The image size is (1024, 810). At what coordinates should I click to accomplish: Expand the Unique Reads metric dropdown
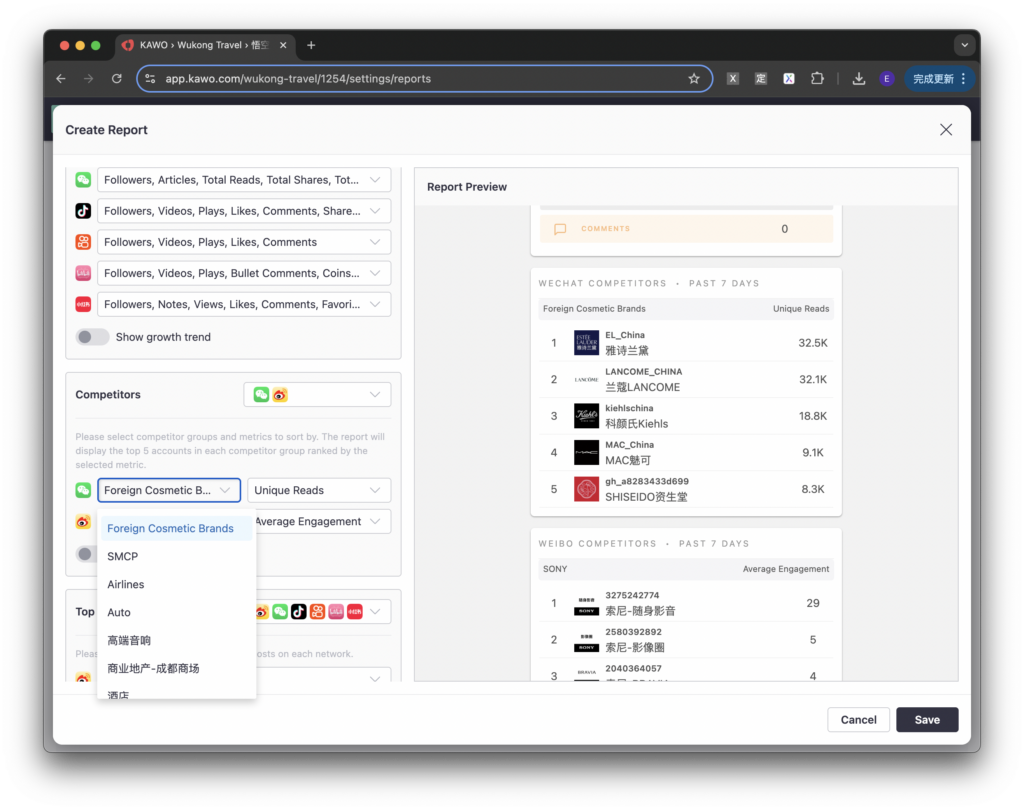pyautogui.click(x=318, y=490)
